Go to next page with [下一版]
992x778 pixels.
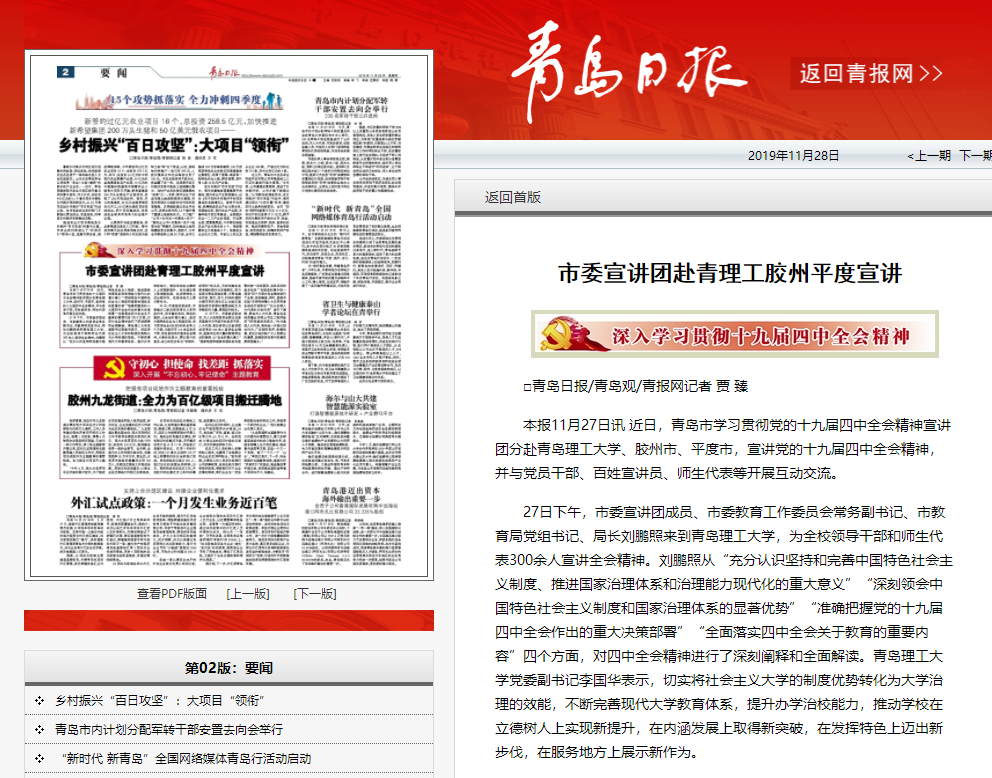point(314,593)
